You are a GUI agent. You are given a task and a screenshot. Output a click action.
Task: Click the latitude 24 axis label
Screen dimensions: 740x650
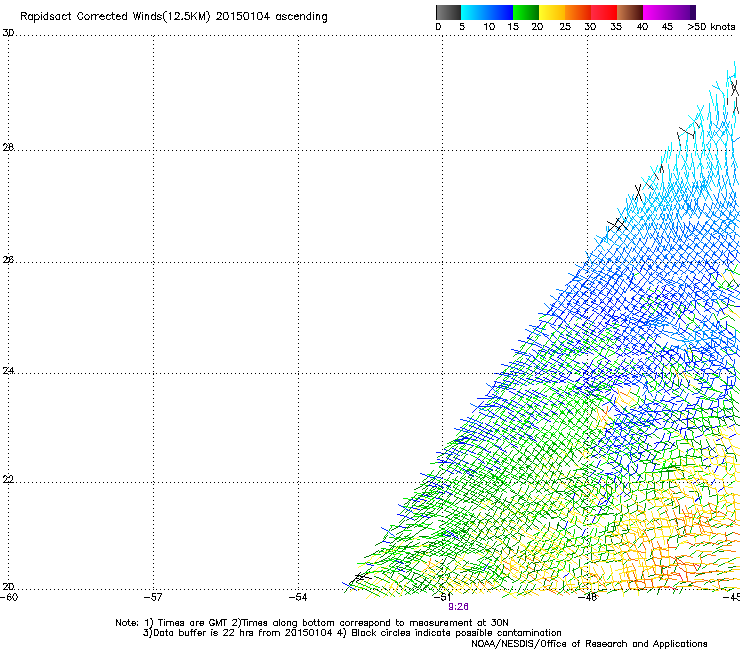(x=8, y=371)
